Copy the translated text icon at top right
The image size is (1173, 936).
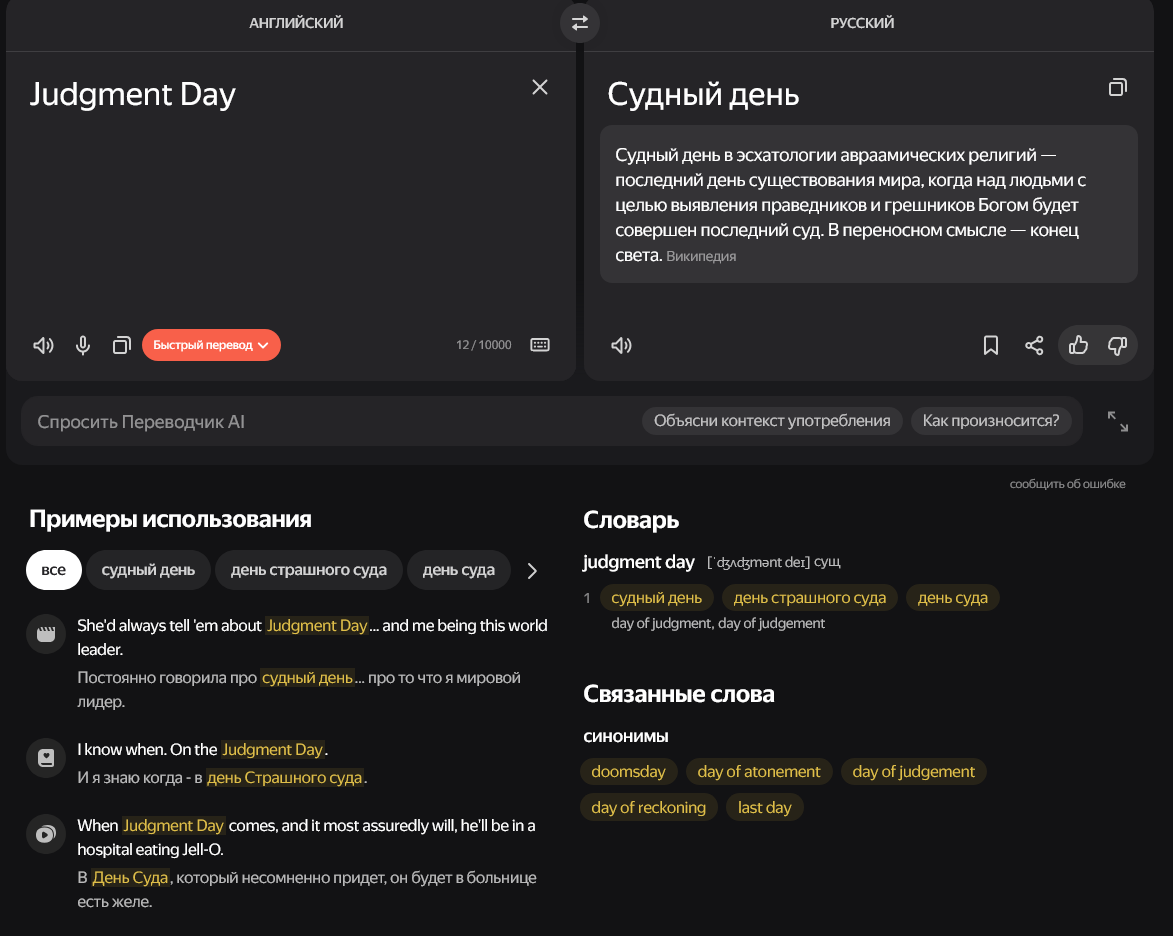point(1118,88)
